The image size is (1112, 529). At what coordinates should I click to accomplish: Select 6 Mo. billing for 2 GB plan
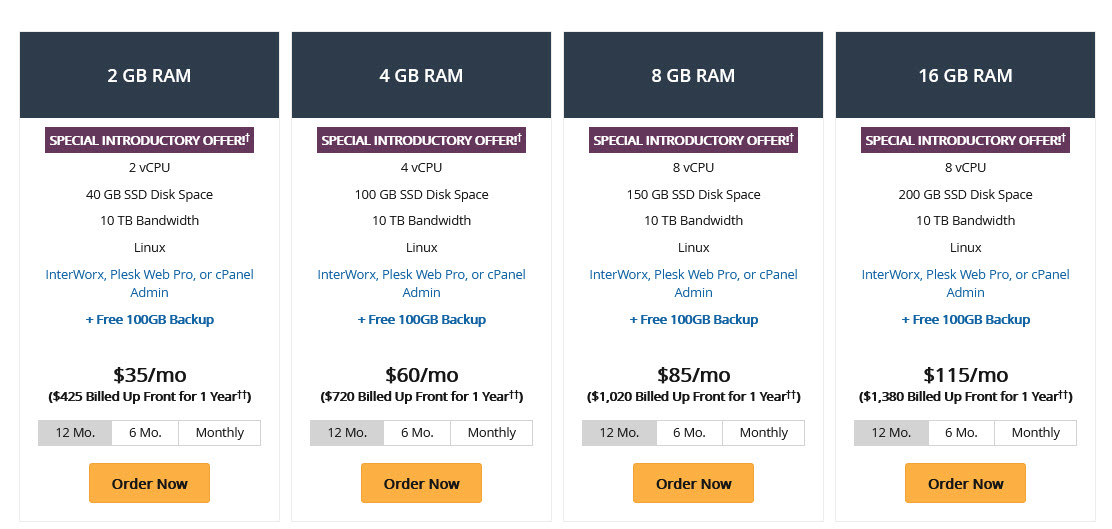point(145,433)
